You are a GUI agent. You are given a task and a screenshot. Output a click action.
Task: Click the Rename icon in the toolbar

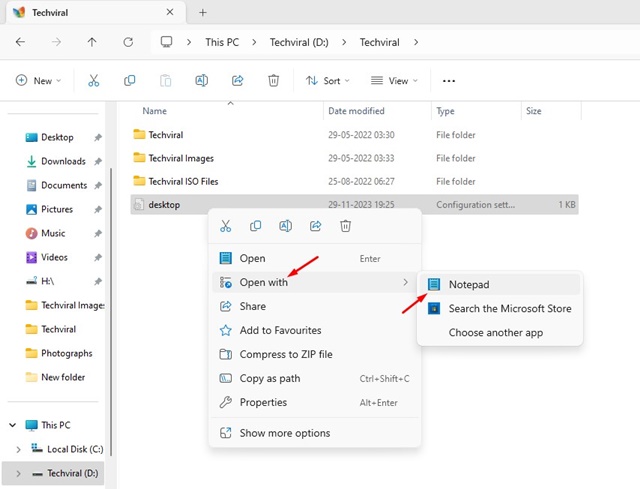click(x=202, y=81)
